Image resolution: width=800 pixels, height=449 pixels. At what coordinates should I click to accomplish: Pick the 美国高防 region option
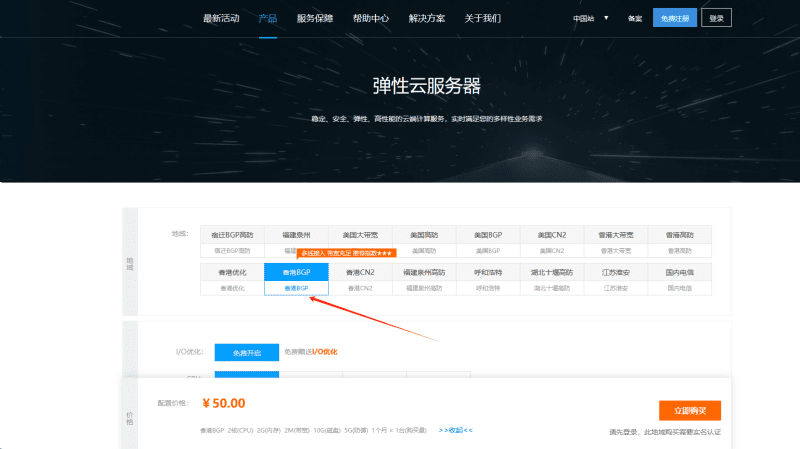(424, 241)
